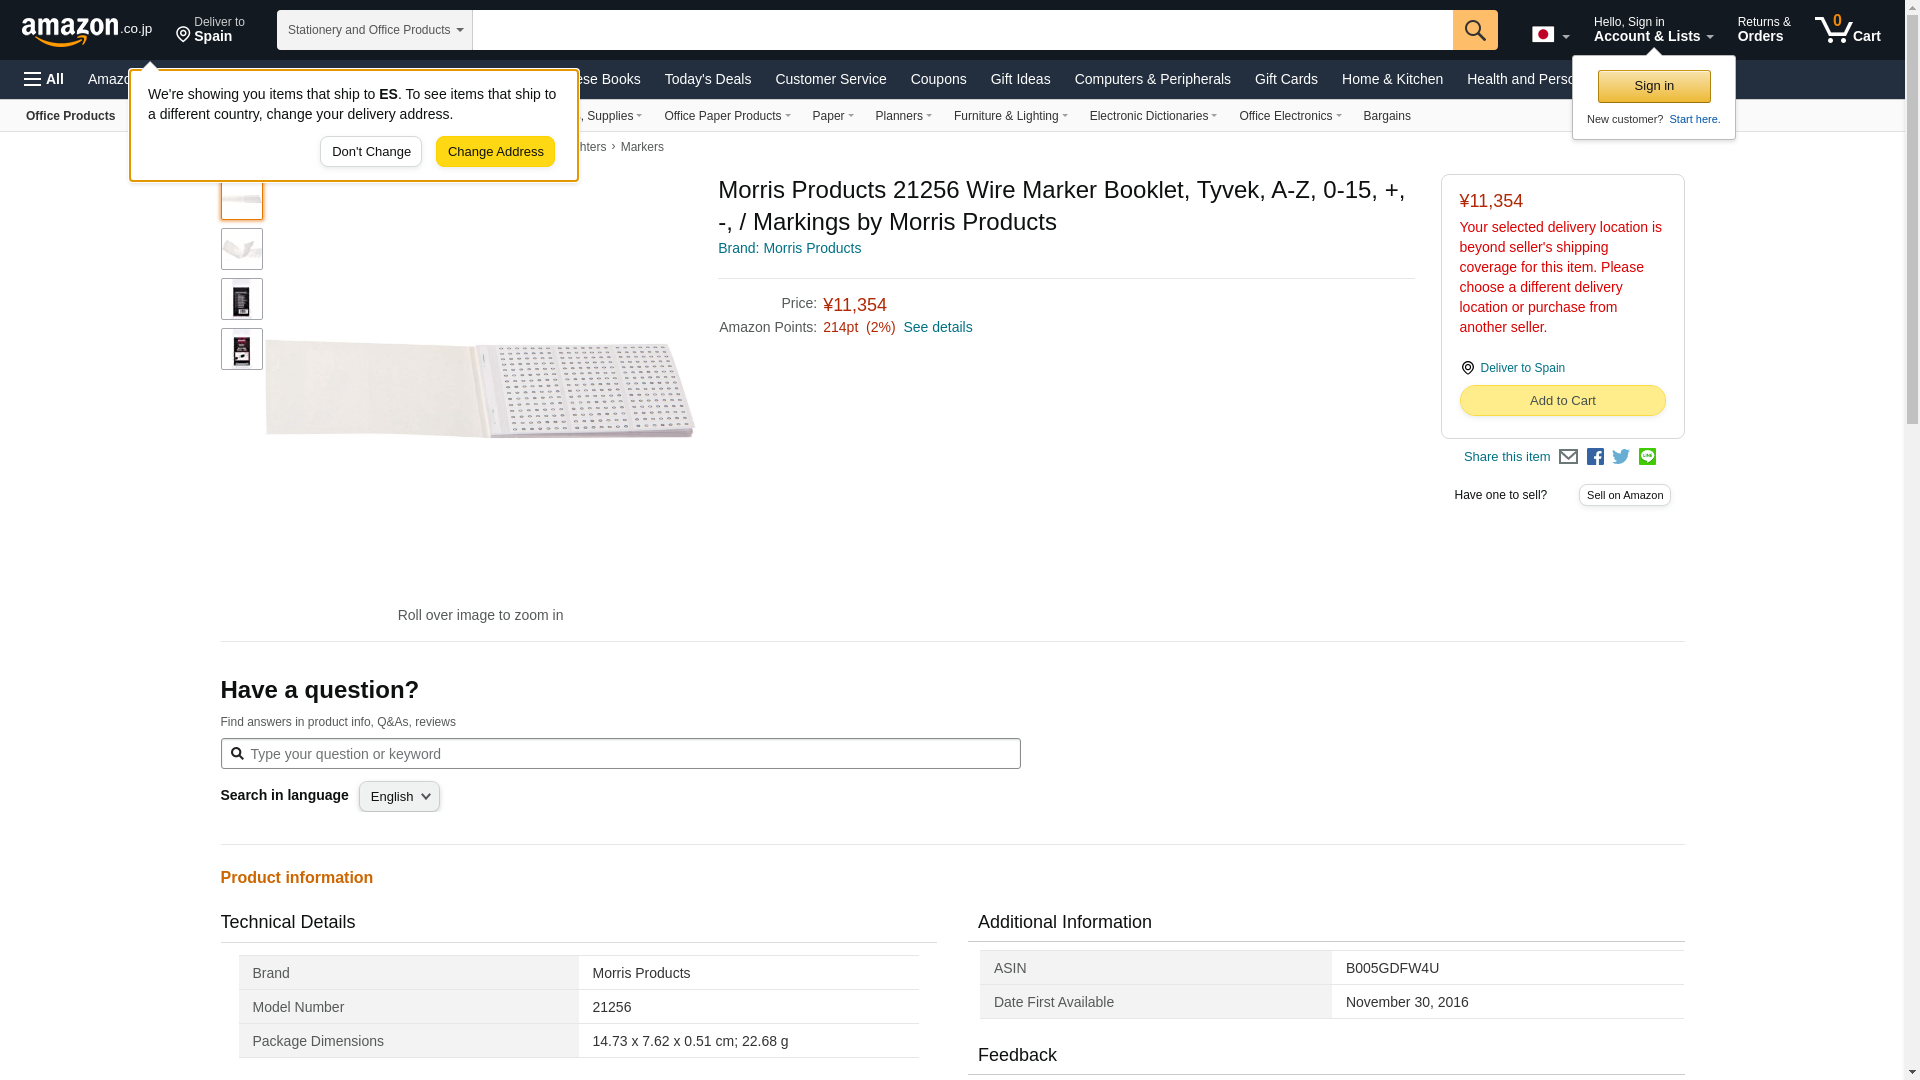Screen dimensions: 1920x1080
Task: Open the shopping cart
Action: coord(1847,30)
